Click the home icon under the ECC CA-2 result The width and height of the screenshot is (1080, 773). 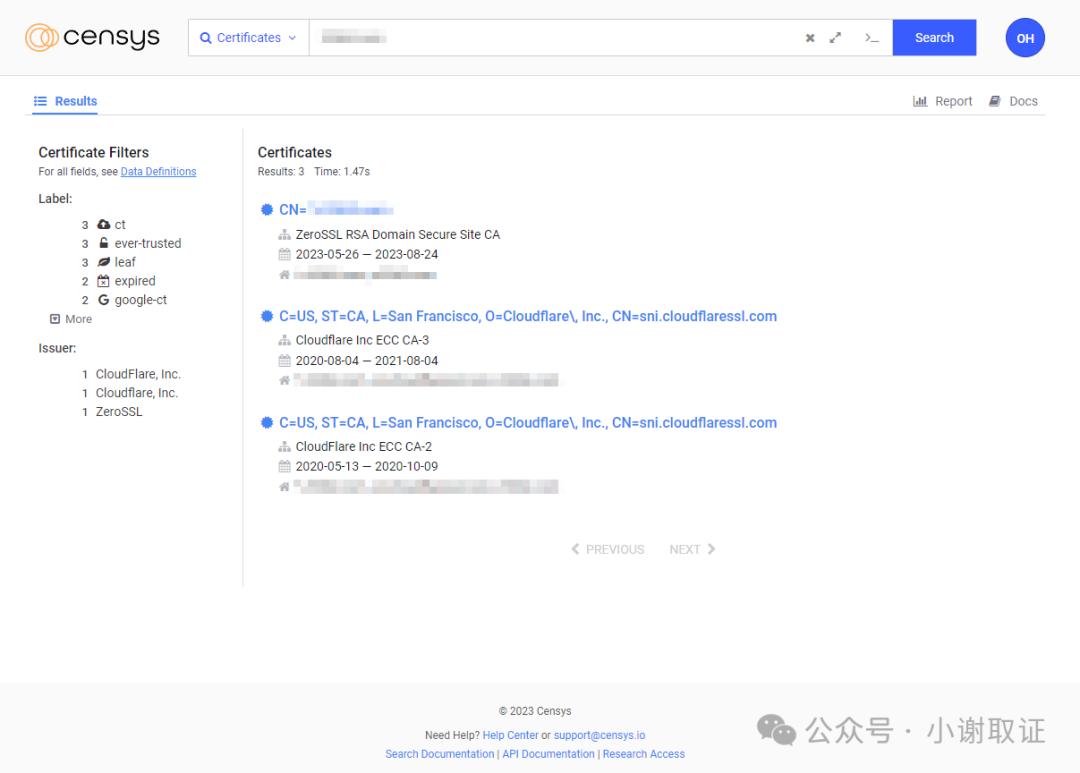pyautogui.click(x=284, y=487)
